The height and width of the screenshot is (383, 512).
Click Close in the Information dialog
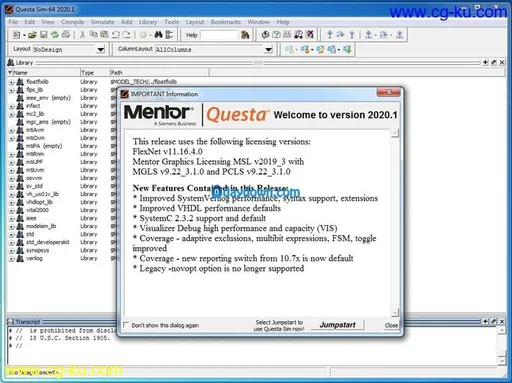coord(391,325)
